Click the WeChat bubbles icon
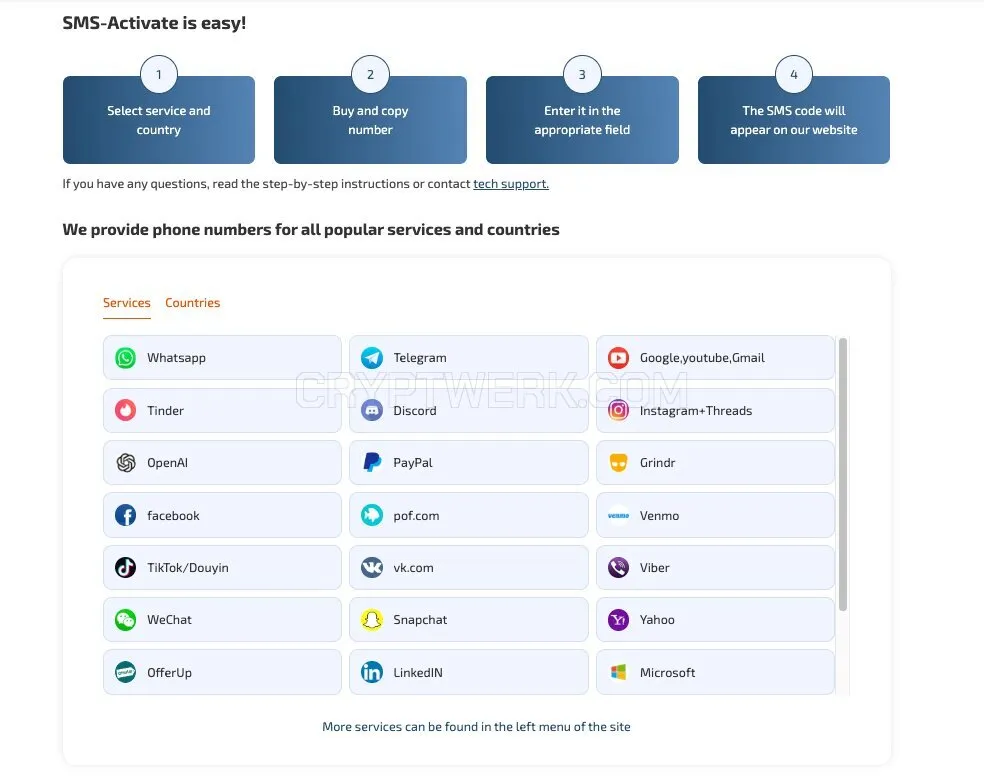The width and height of the screenshot is (984, 781). (x=126, y=620)
